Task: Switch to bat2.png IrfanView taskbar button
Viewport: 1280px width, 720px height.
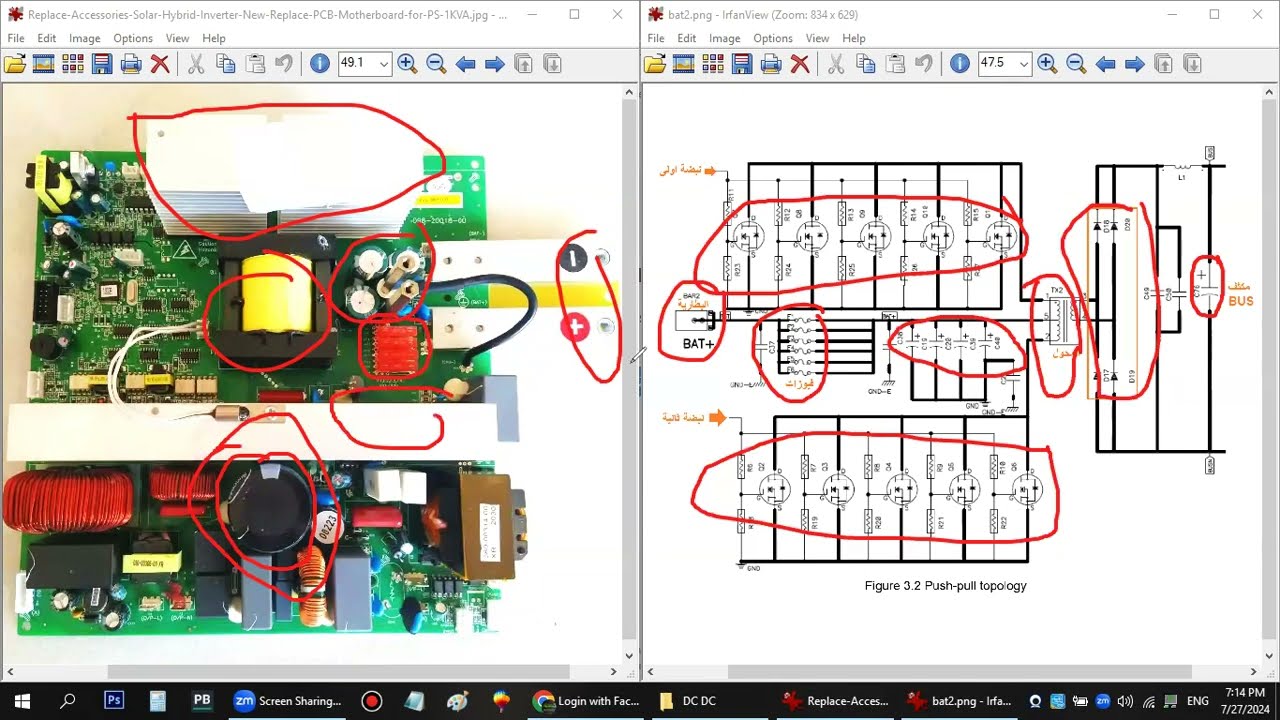Action: (x=959, y=701)
